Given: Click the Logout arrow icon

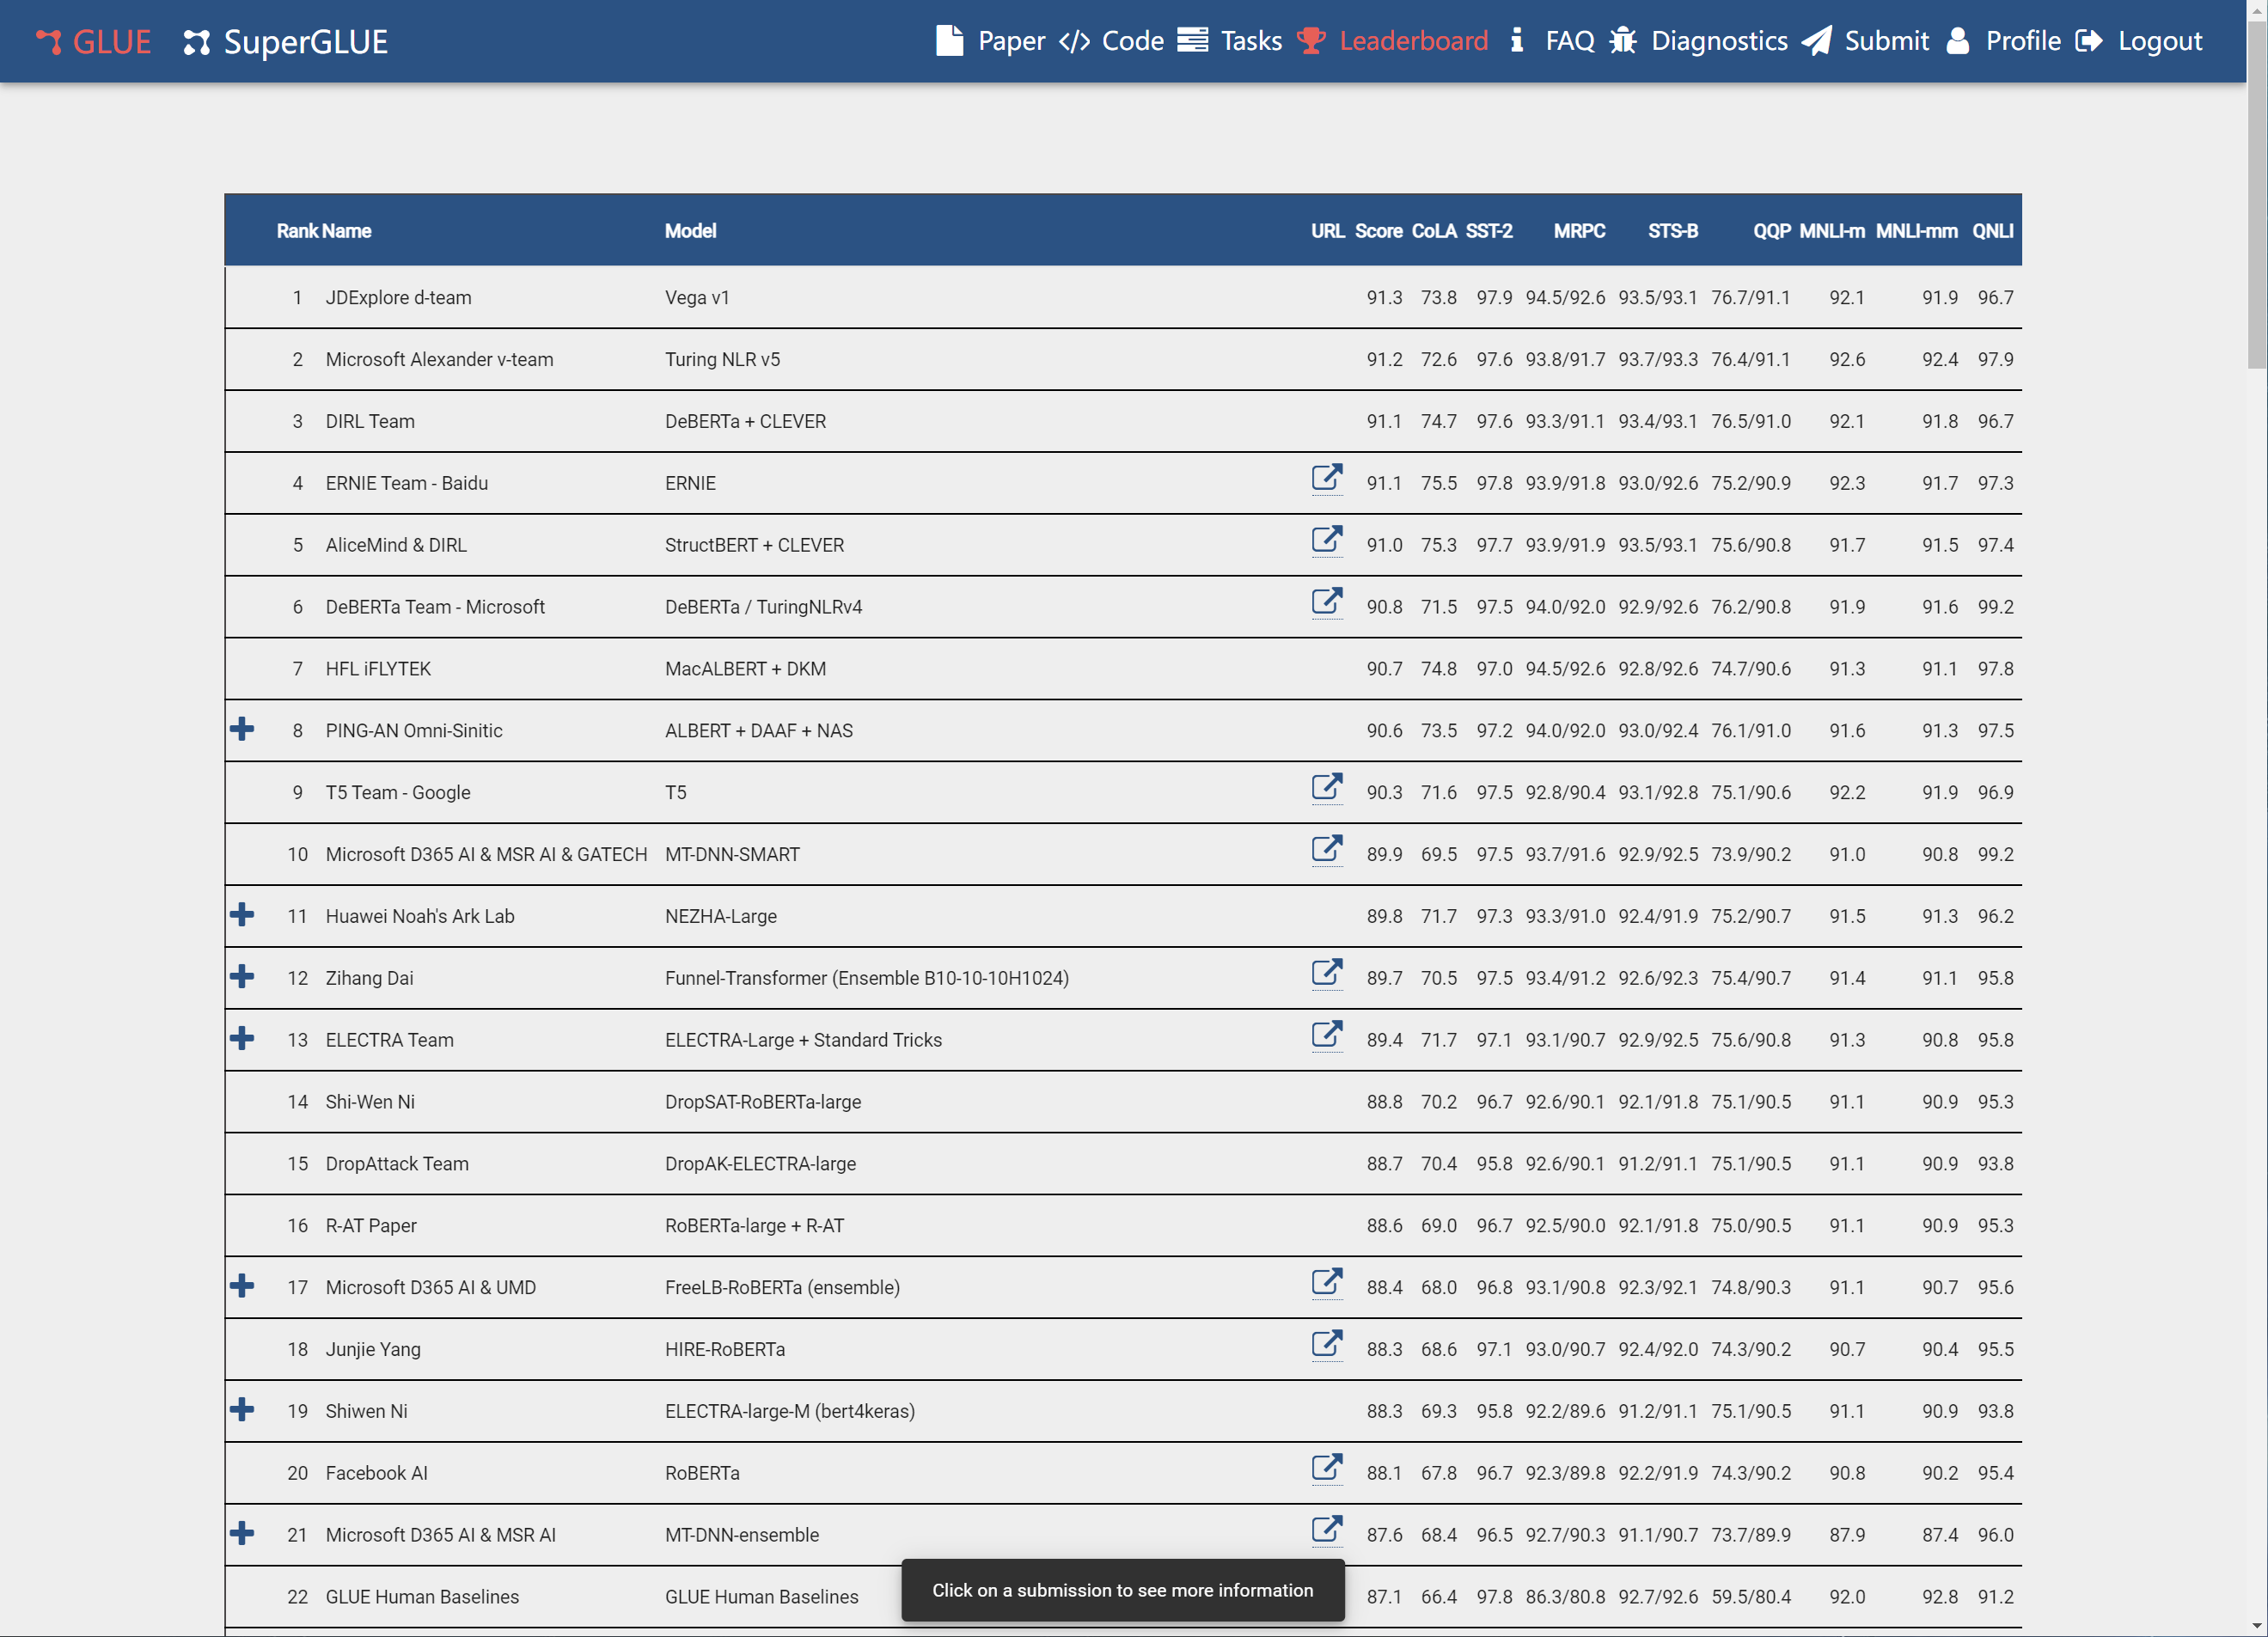Looking at the screenshot, I should point(2089,41).
